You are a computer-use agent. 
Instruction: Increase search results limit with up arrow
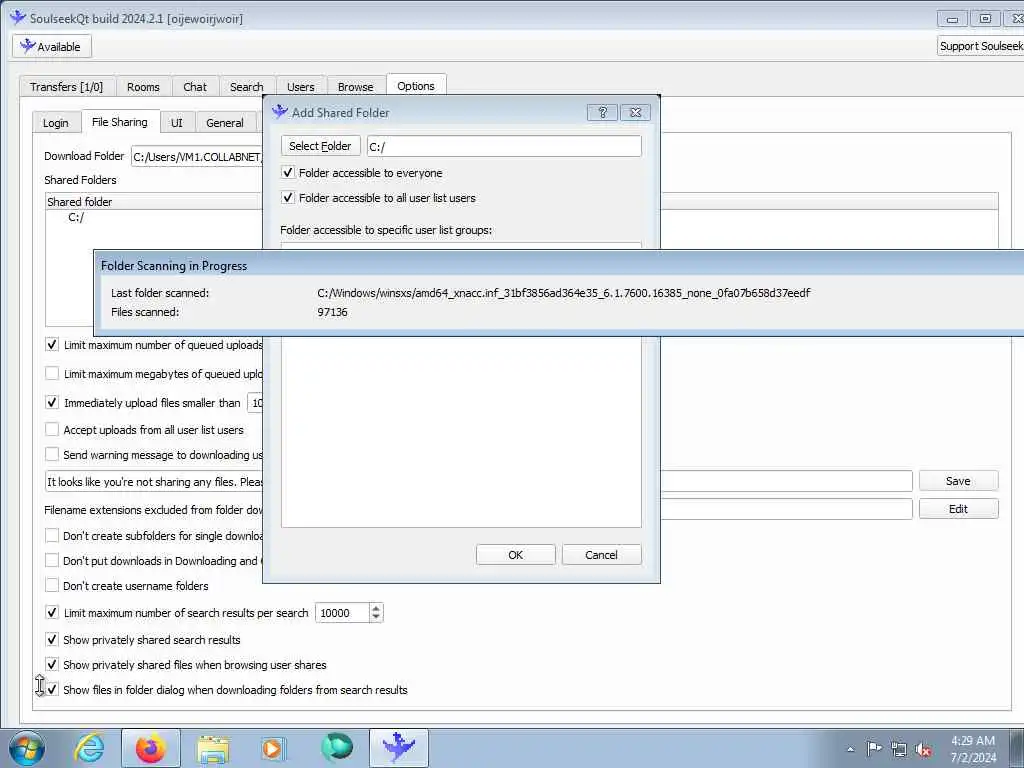pos(376,608)
